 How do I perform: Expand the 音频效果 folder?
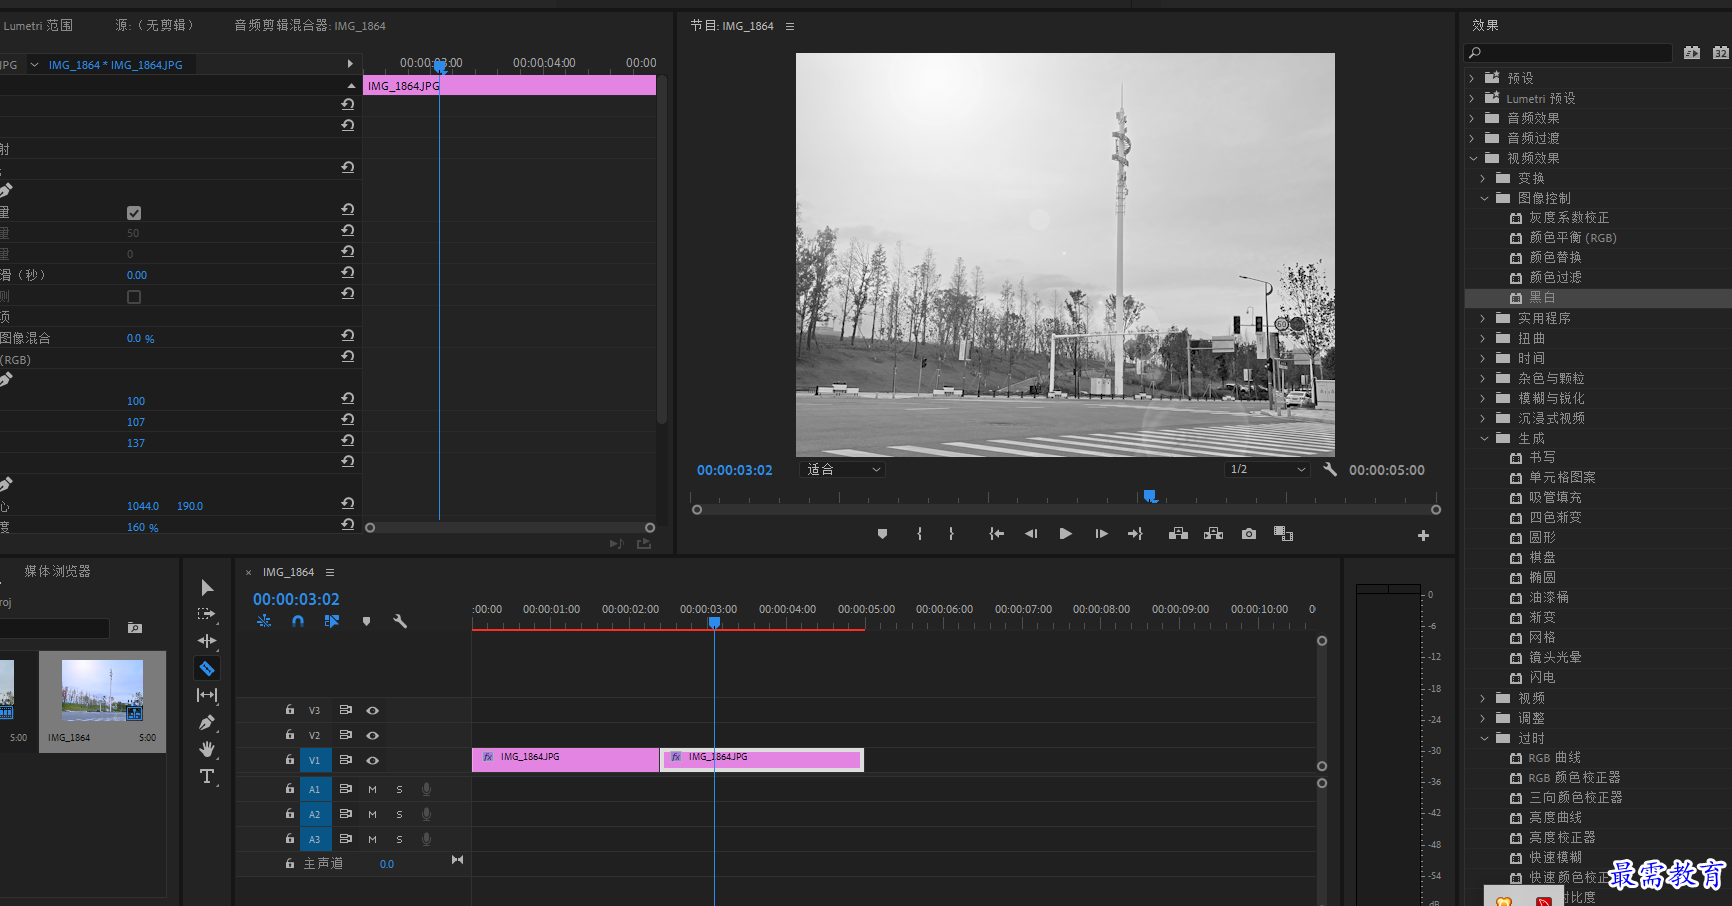1472,118
